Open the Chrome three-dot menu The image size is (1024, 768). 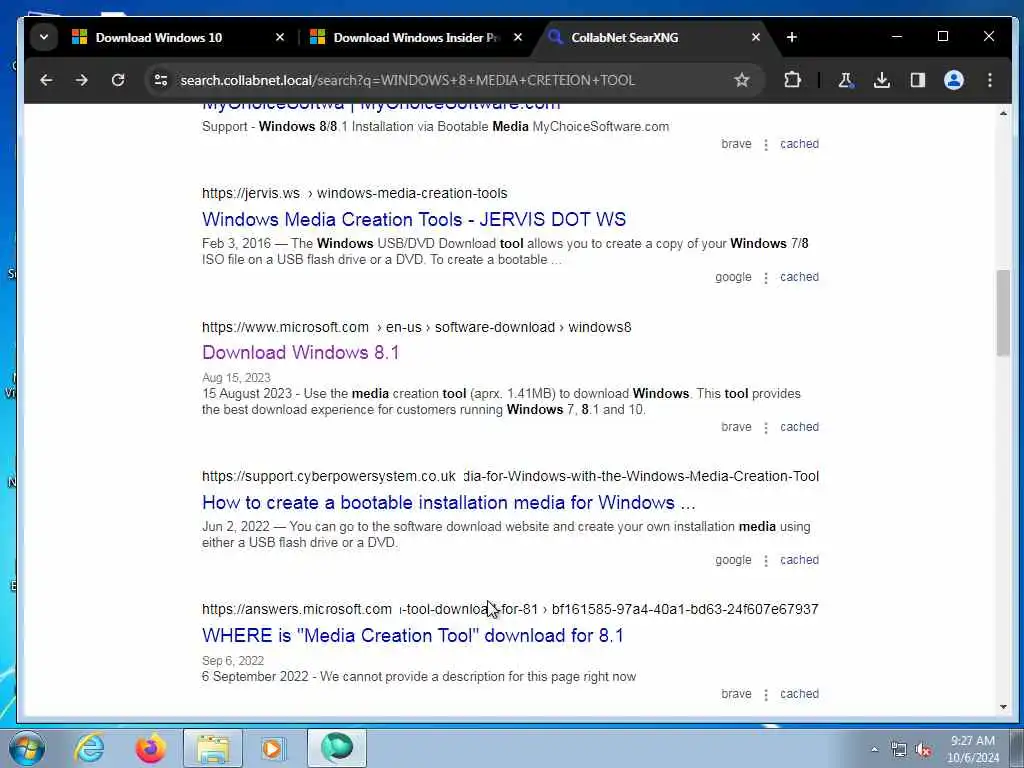coord(990,80)
